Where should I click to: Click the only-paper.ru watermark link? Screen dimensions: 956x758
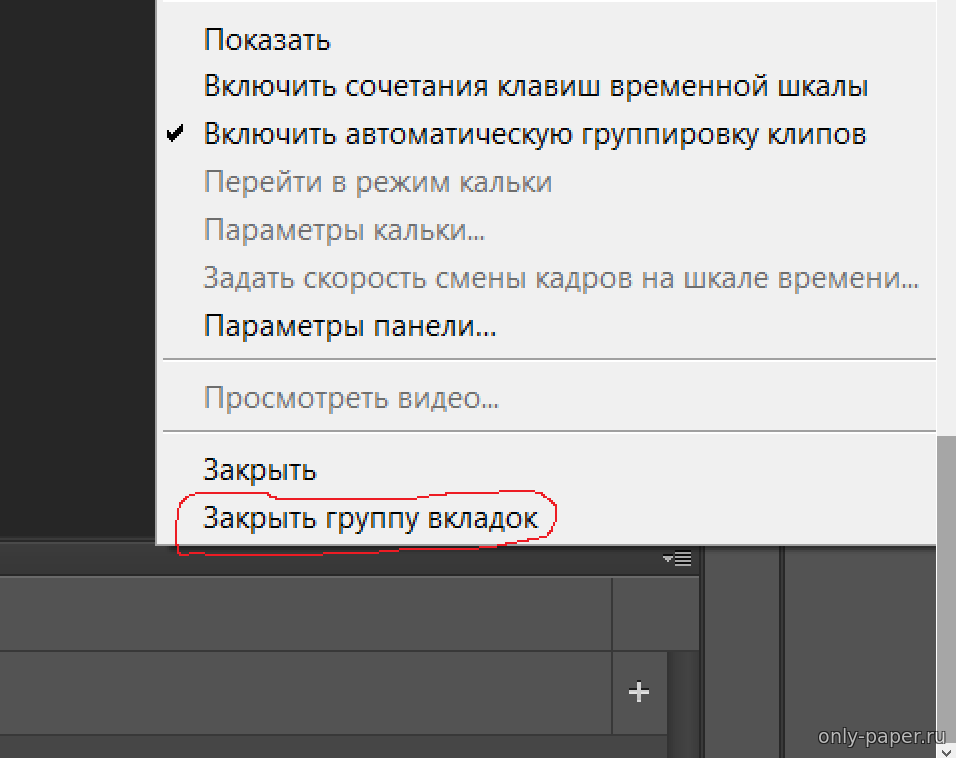click(x=880, y=737)
